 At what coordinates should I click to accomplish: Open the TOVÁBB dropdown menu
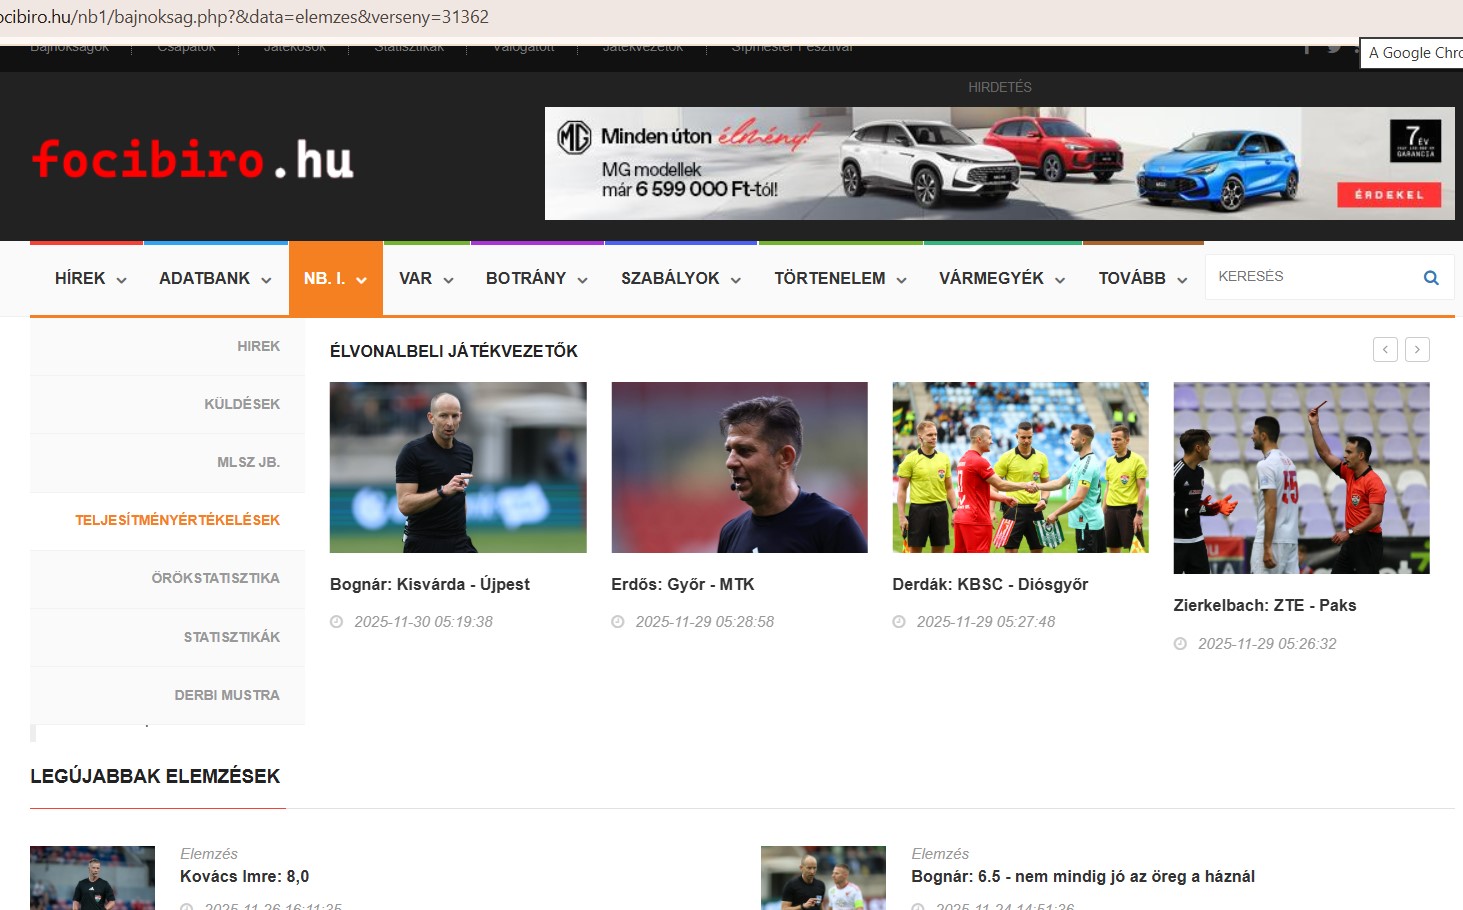coord(1143,279)
